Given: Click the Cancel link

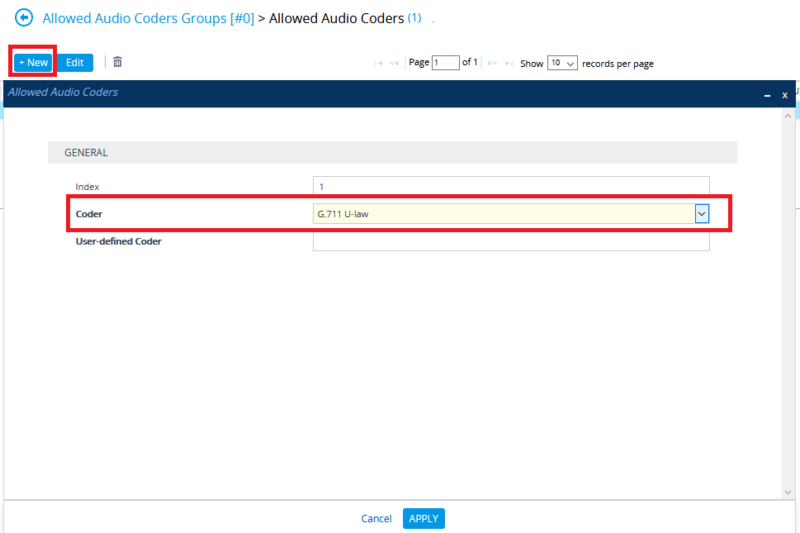Looking at the screenshot, I should [x=376, y=519].
